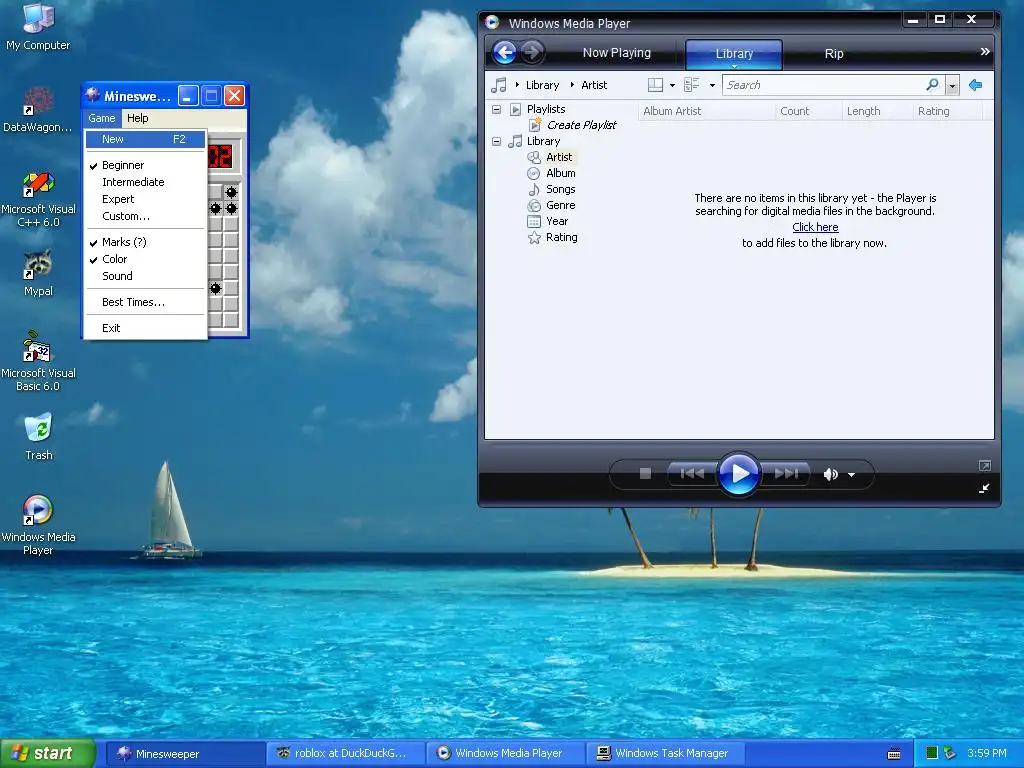
Task: Open My Computer desktop icon
Action: pos(38,26)
